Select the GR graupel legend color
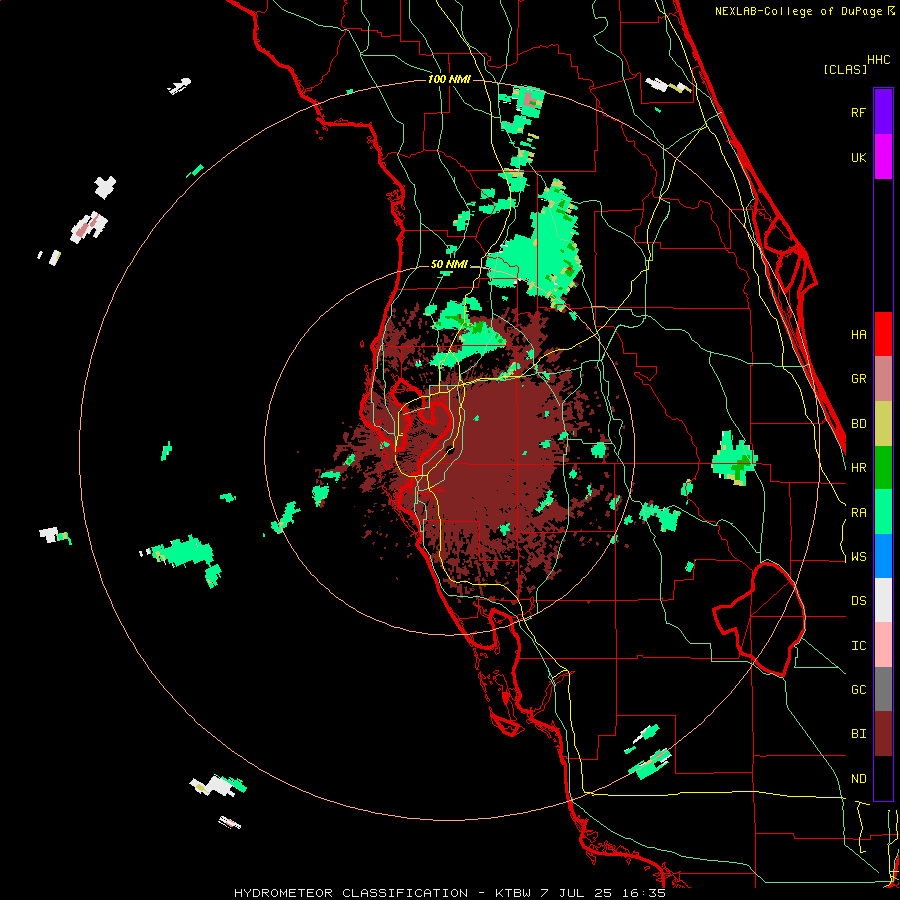The height and width of the screenshot is (900, 900). [x=883, y=379]
